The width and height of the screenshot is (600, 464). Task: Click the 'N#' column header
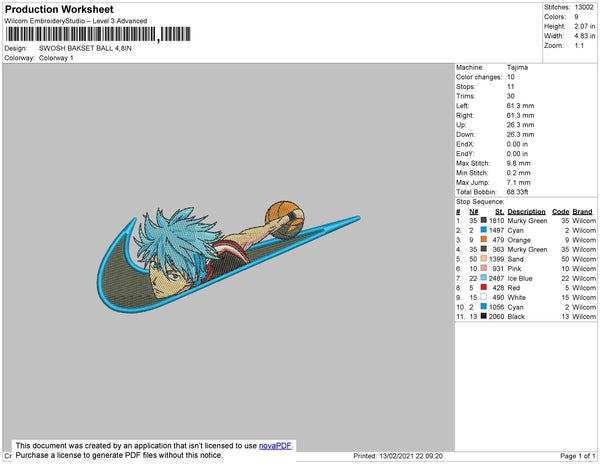474,212
